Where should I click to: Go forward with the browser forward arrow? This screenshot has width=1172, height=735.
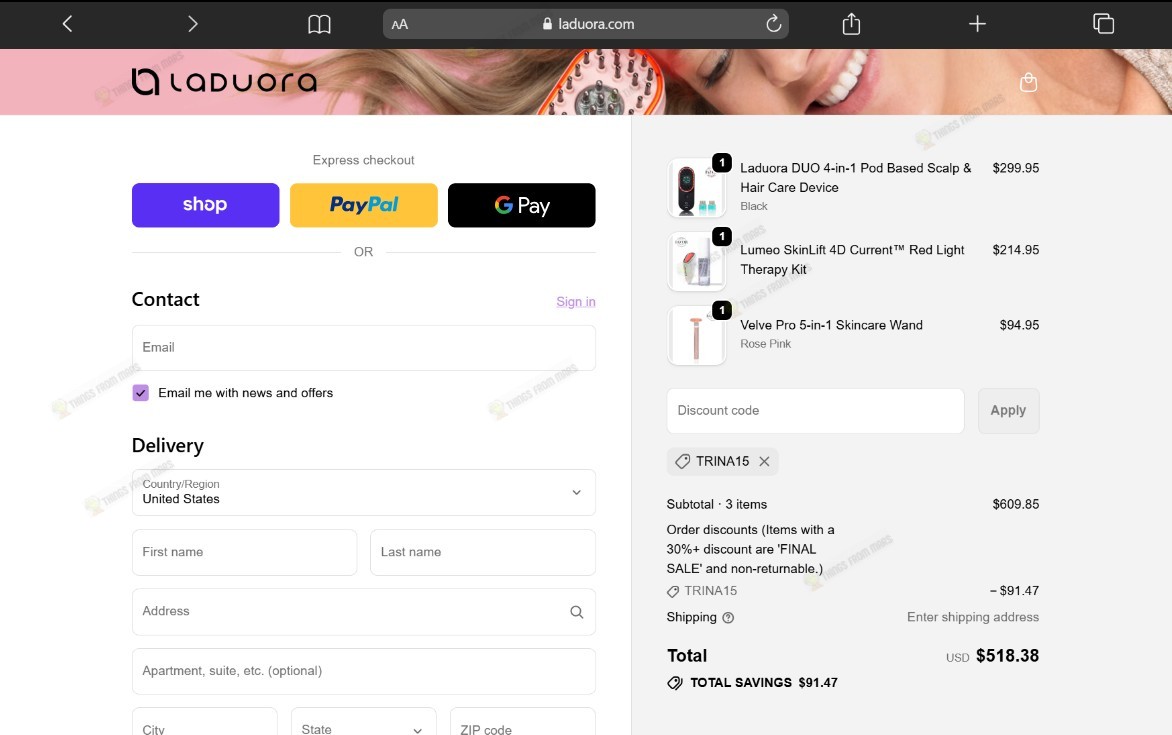pyautogui.click(x=193, y=24)
